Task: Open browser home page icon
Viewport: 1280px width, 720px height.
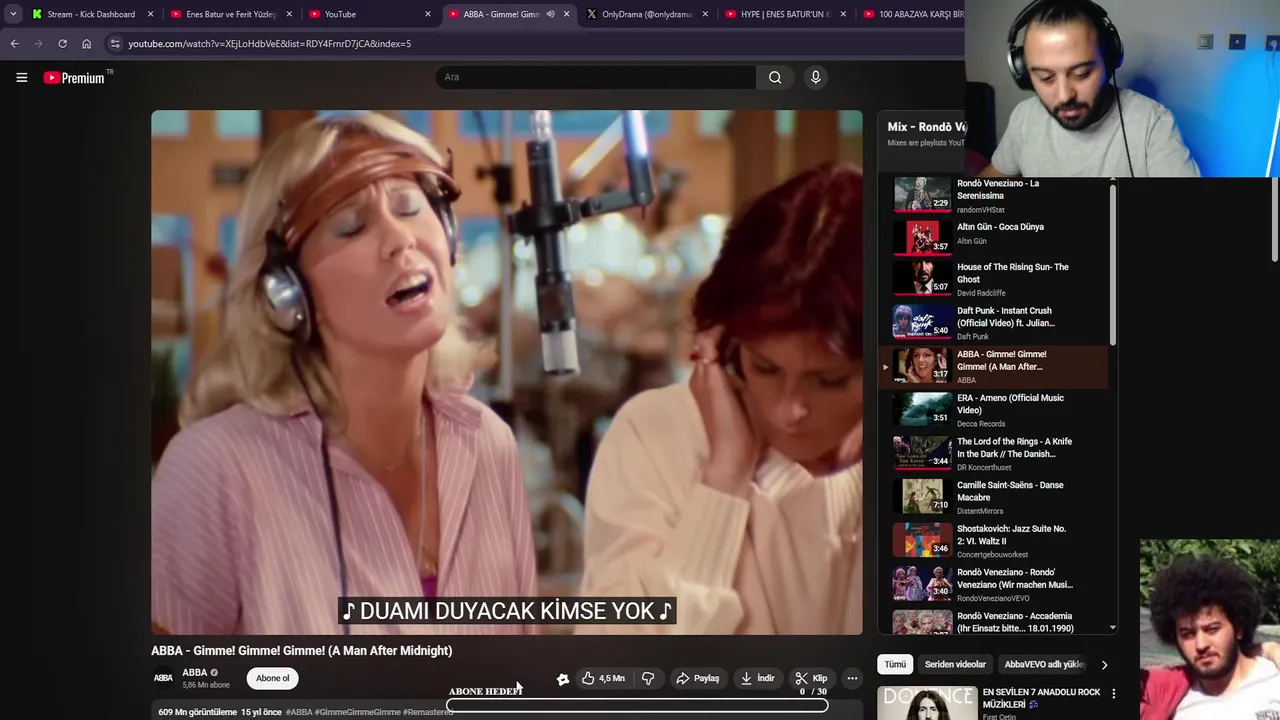Action: point(86,44)
